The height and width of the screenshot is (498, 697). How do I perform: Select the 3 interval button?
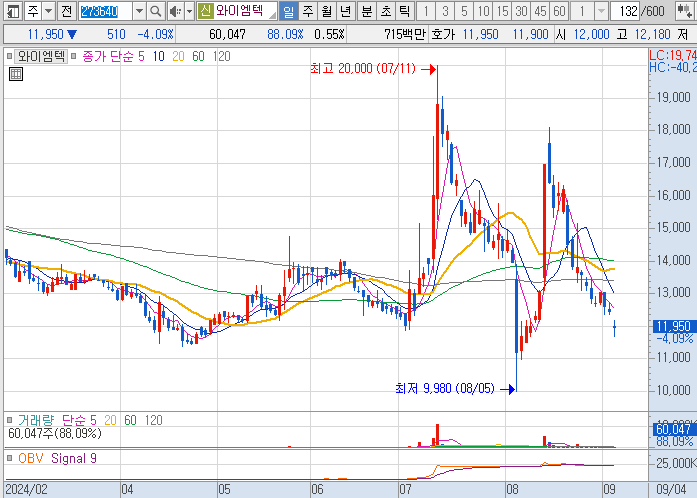point(445,11)
